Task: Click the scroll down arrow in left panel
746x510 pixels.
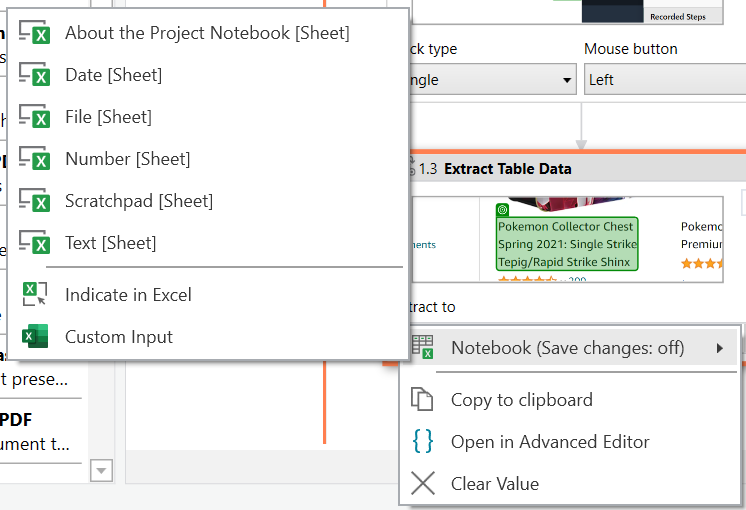Action: pyautogui.click(x=100, y=470)
